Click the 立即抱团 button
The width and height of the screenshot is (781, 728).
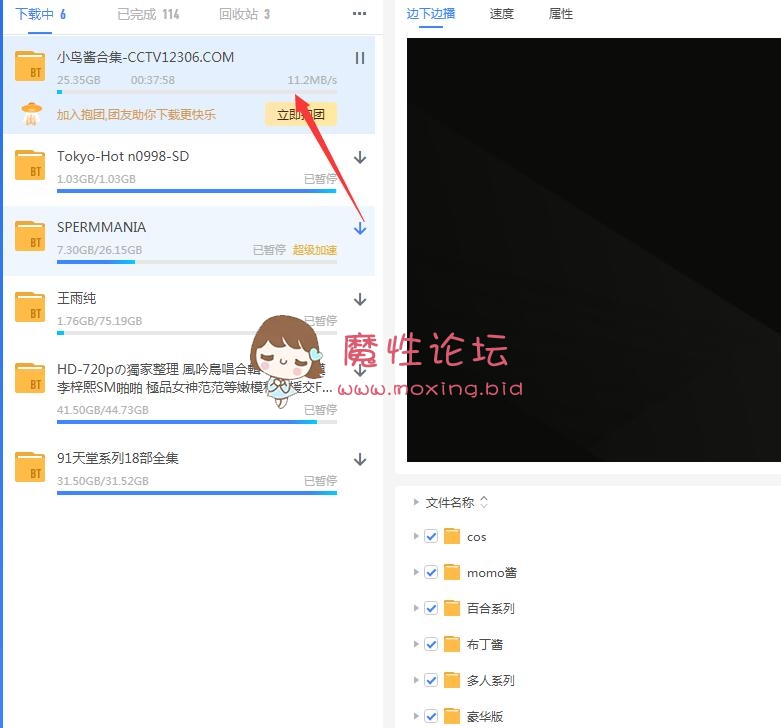click(300, 114)
